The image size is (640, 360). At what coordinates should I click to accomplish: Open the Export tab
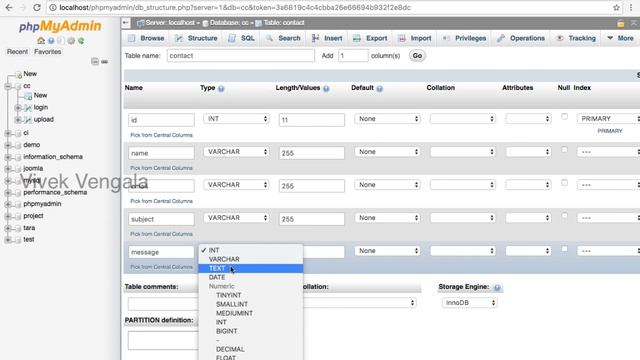(x=370, y=38)
